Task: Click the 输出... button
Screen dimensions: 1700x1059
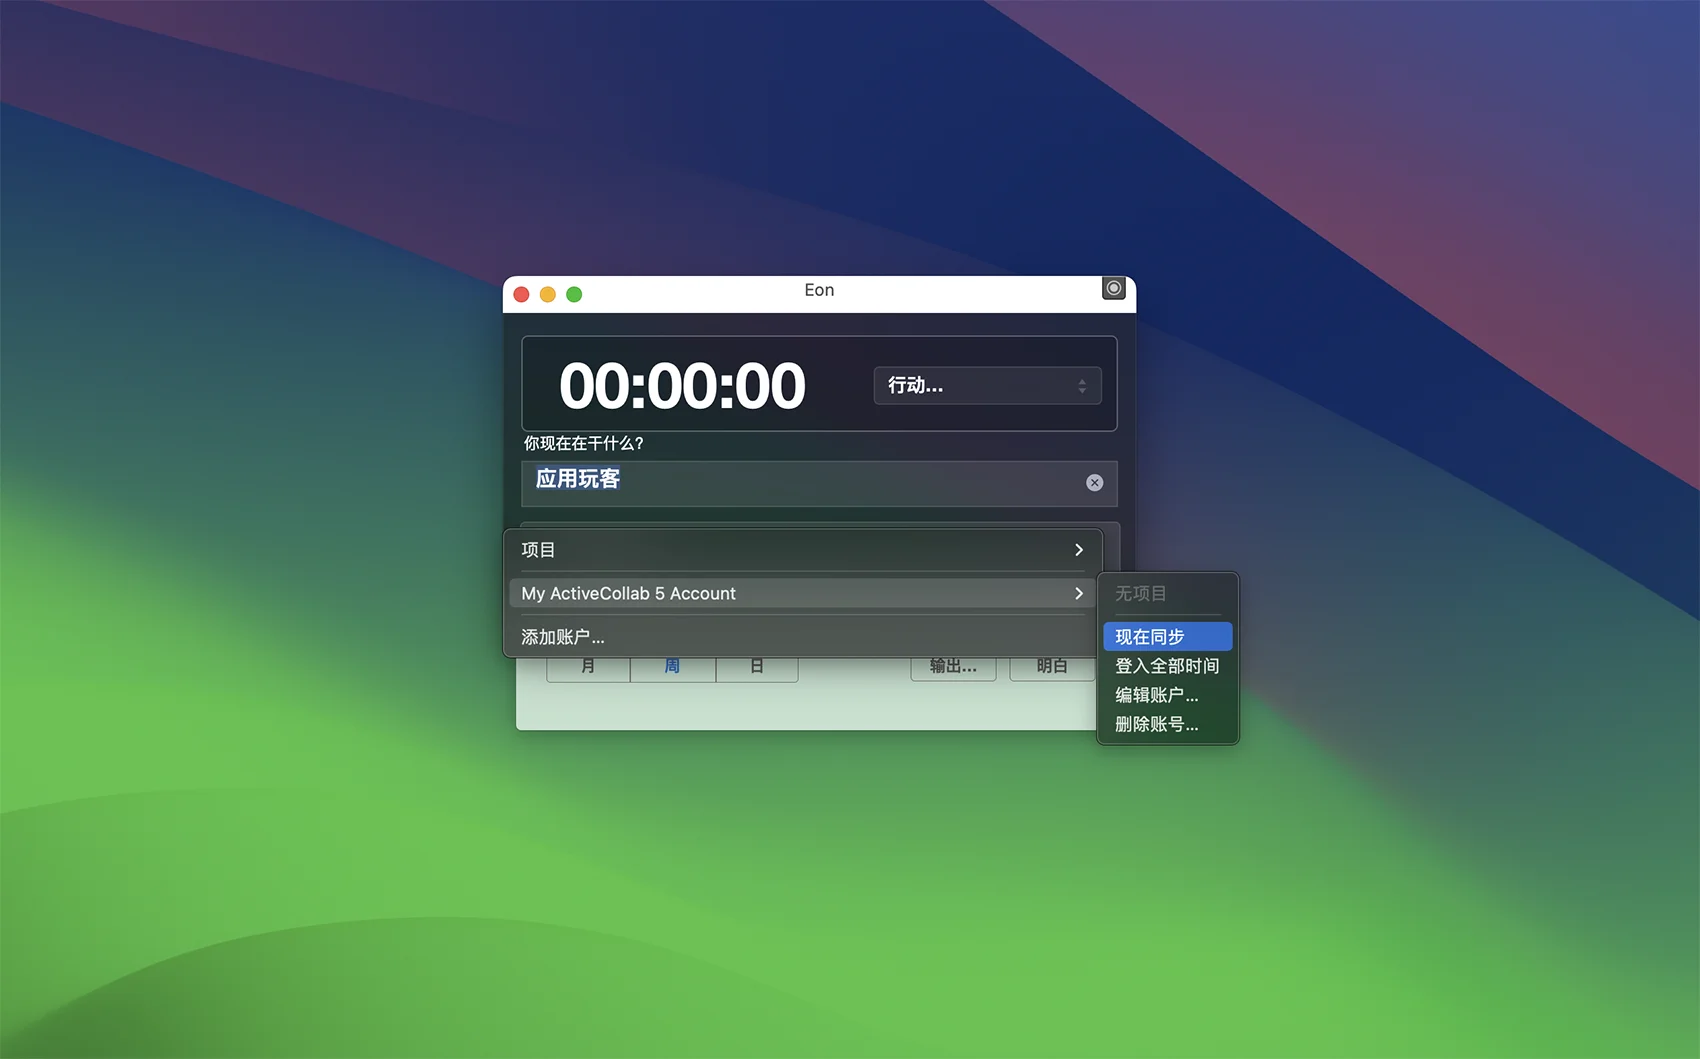Action: (x=953, y=669)
